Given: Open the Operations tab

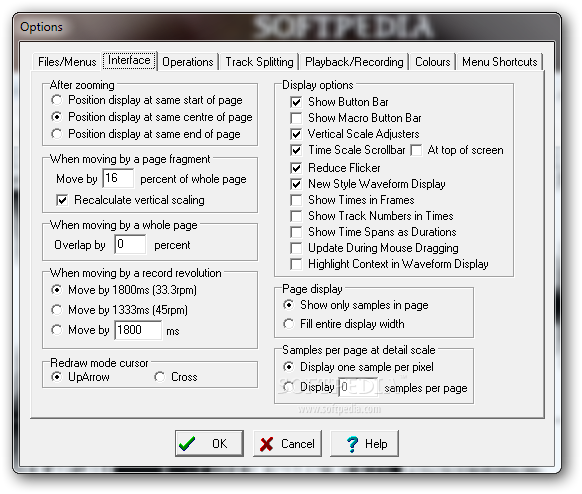Looking at the screenshot, I should (188, 62).
